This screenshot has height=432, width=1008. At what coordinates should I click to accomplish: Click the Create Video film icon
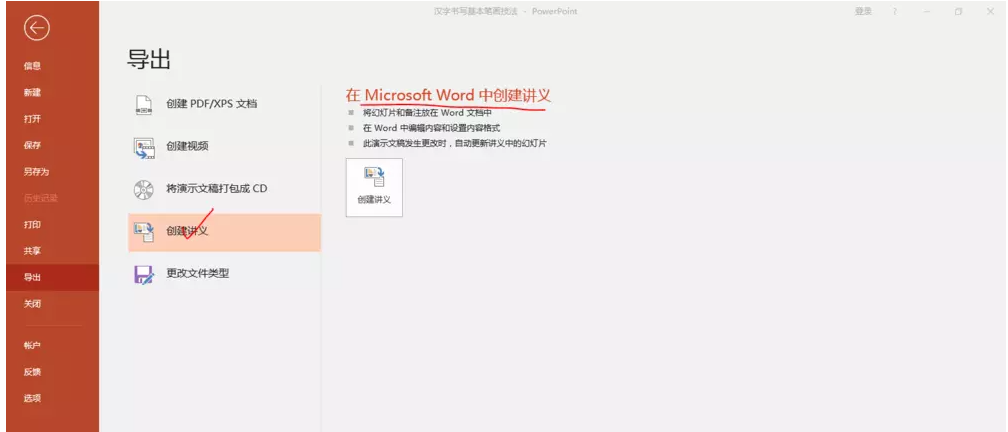[143, 147]
